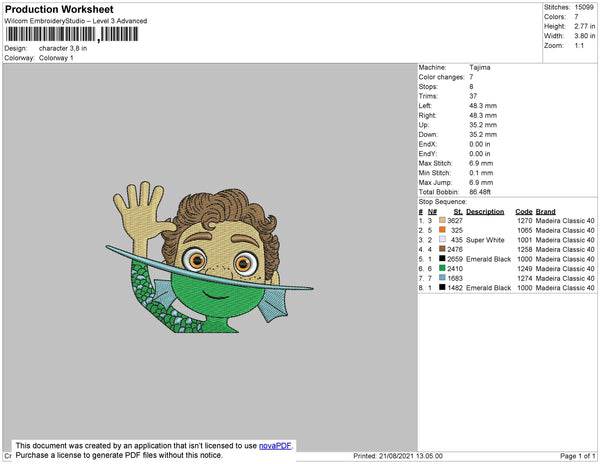The width and height of the screenshot is (600, 464).
Task: Click the Width value '3.80 in'
Action: 585,36
